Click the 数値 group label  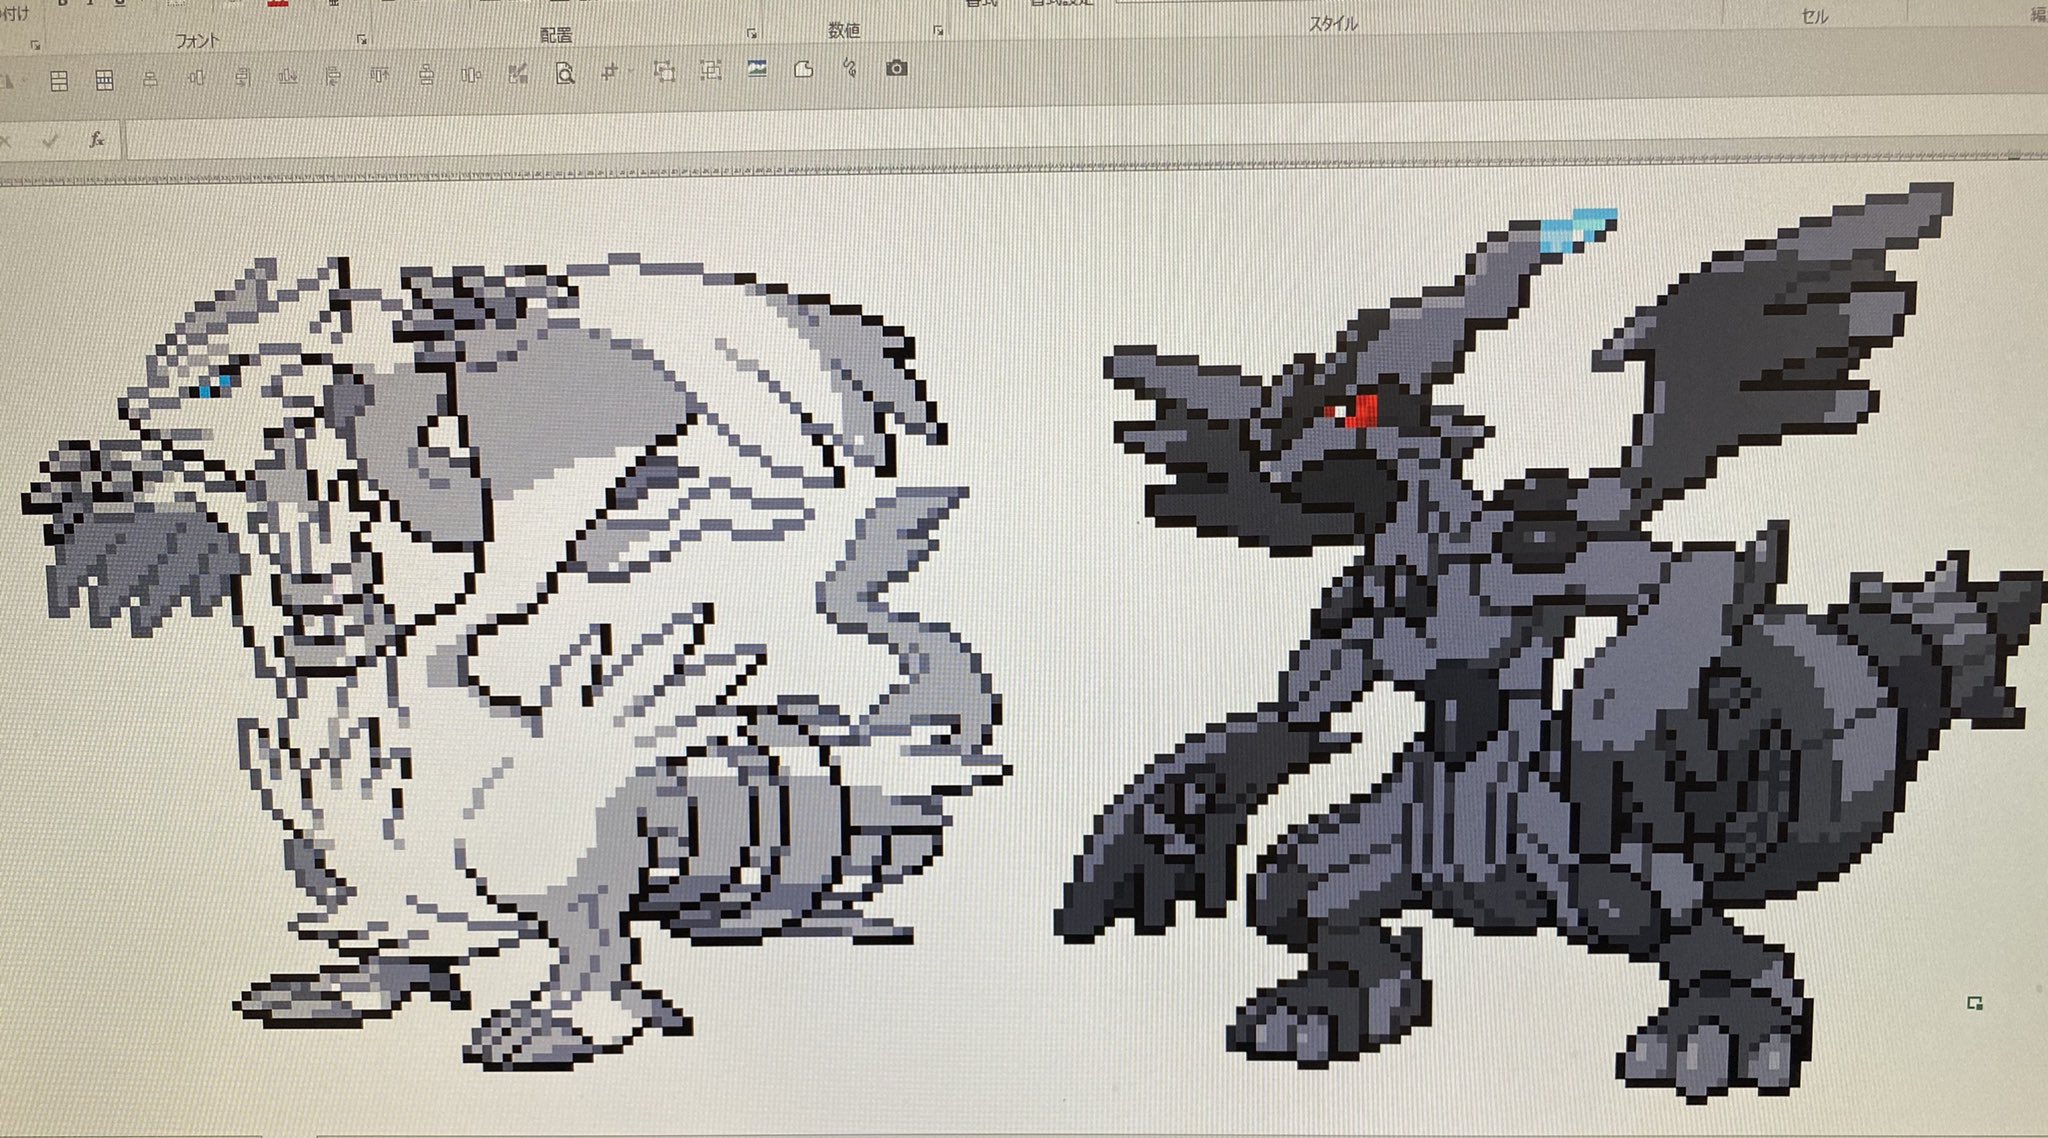pyautogui.click(x=844, y=31)
